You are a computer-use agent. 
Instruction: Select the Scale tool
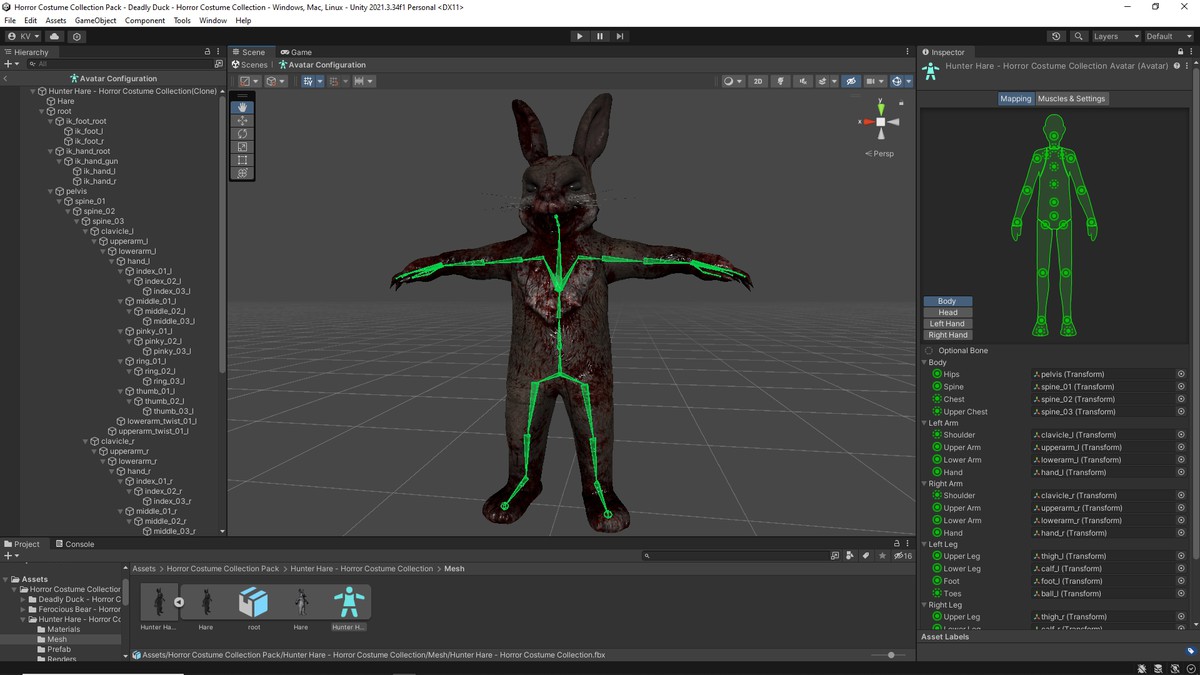pos(242,147)
